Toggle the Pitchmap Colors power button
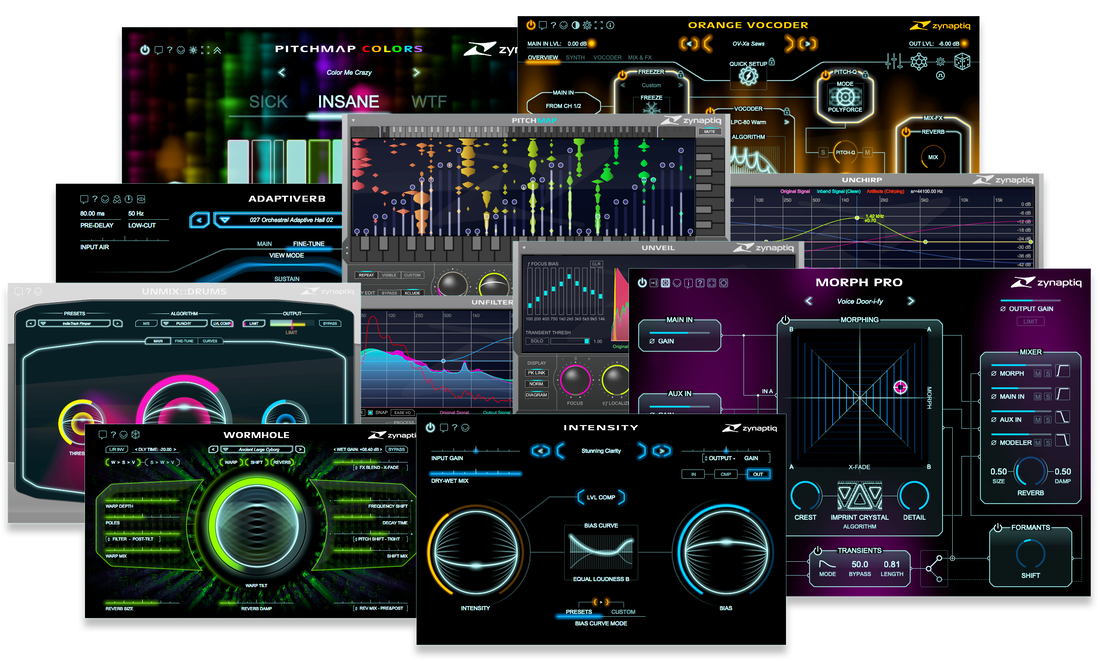This screenshot has height=661, width=1100. tap(145, 51)
